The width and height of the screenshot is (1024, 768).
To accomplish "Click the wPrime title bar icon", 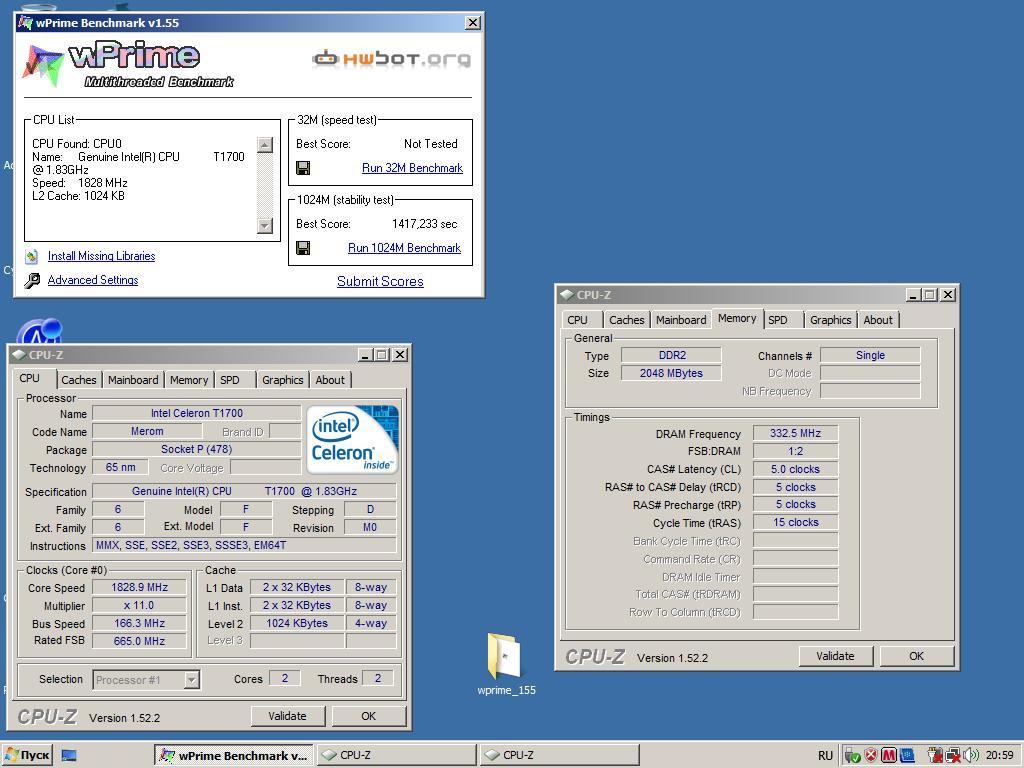I will click(25, 23).
